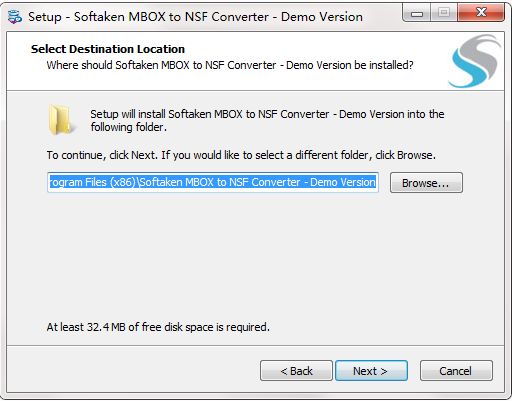Minimize the Setup window

pyautogui.click(x=417, y=13)
